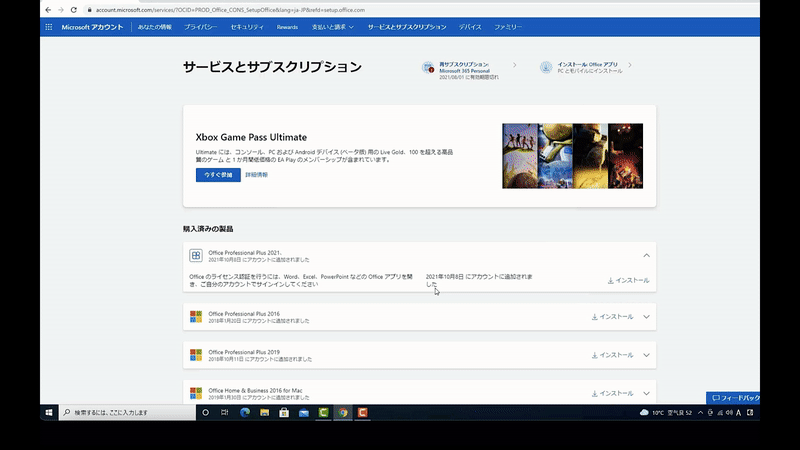This screenshot has height=450, width=800.
Task: Reload the page with the refresh icon
Action: pyautogui.click(x=73, y=10)
